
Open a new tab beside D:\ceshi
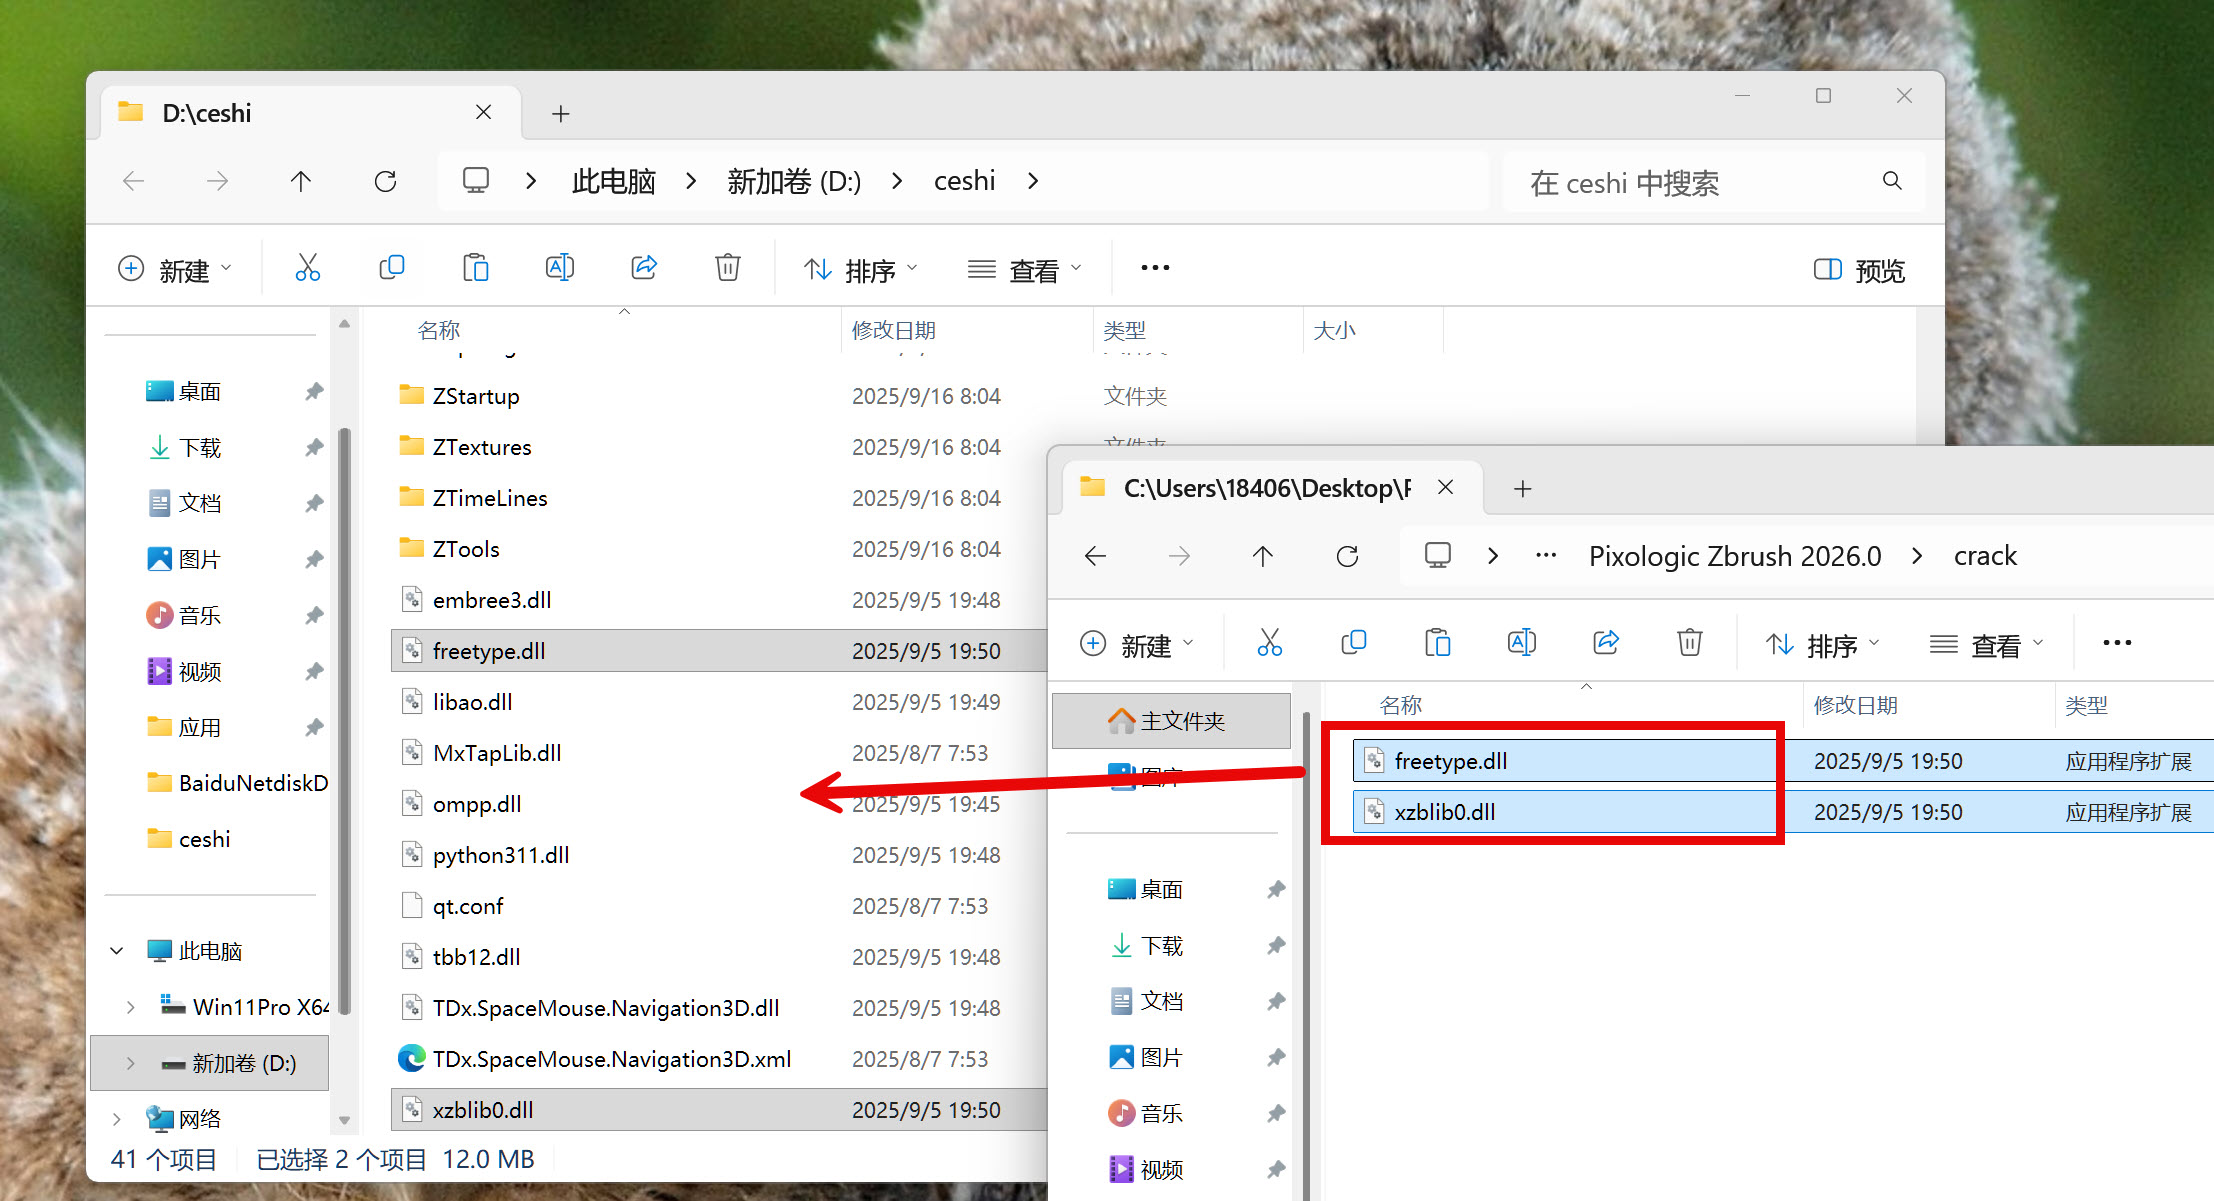tap(561, 114)
